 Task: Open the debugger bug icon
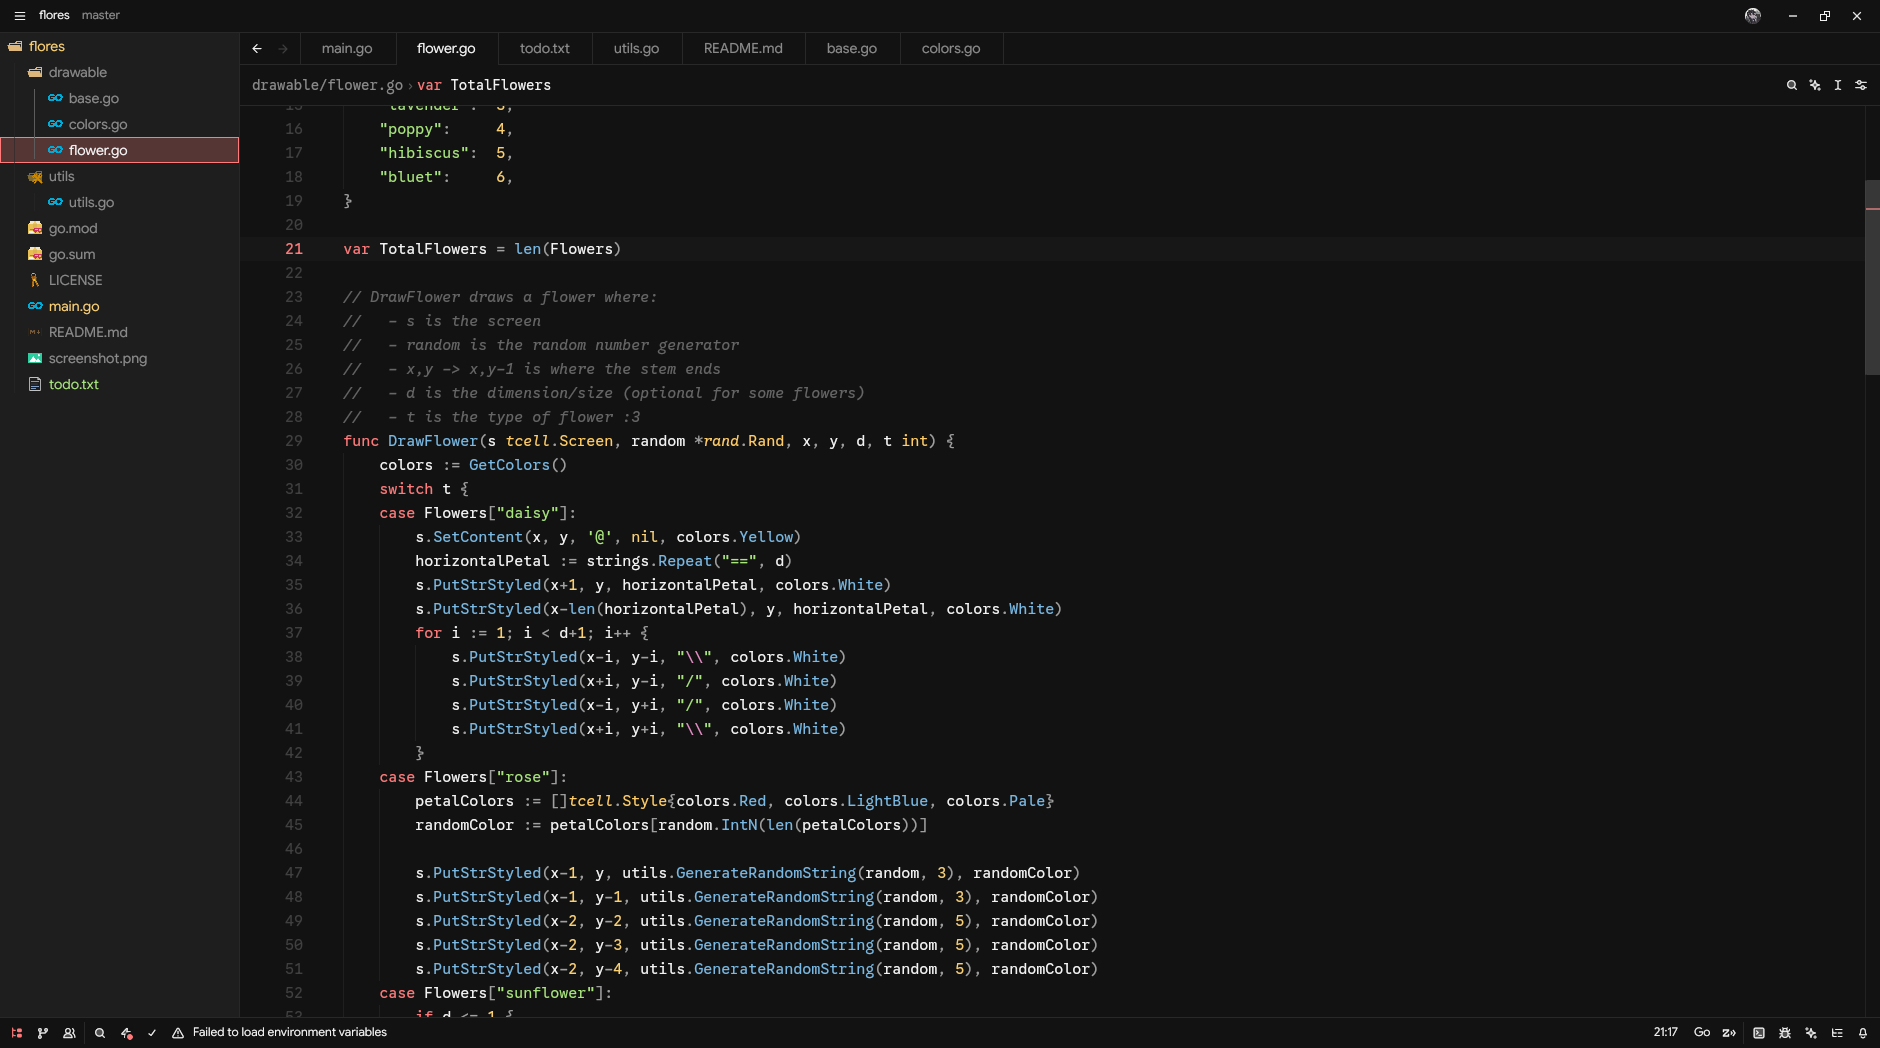pyautogui.click(x=1785, y=1033)
